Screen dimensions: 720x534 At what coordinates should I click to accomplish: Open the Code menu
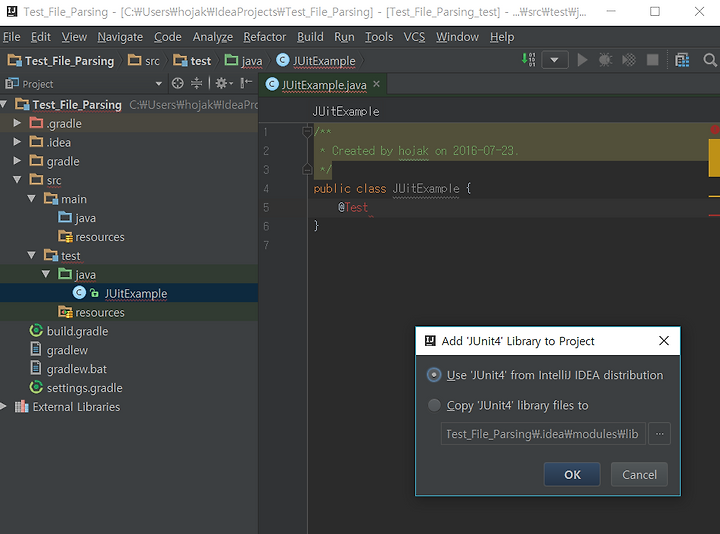click(168, 37)
